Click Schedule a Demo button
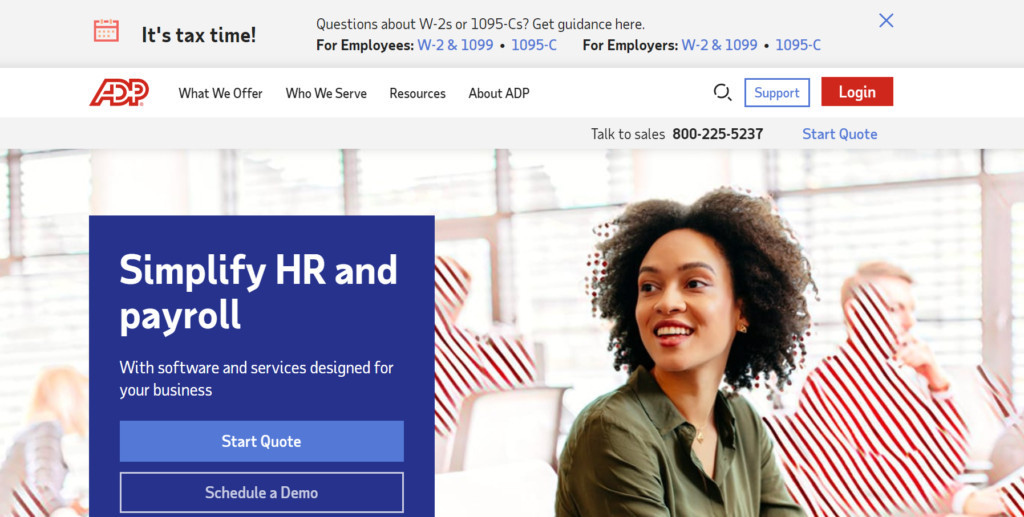 261,492
